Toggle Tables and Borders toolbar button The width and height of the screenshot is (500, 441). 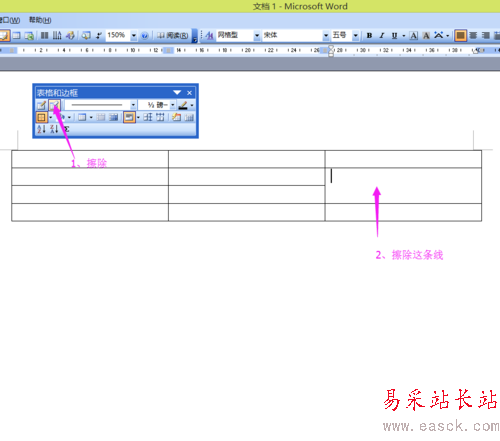pyautogui.click(x=4, y=35)
